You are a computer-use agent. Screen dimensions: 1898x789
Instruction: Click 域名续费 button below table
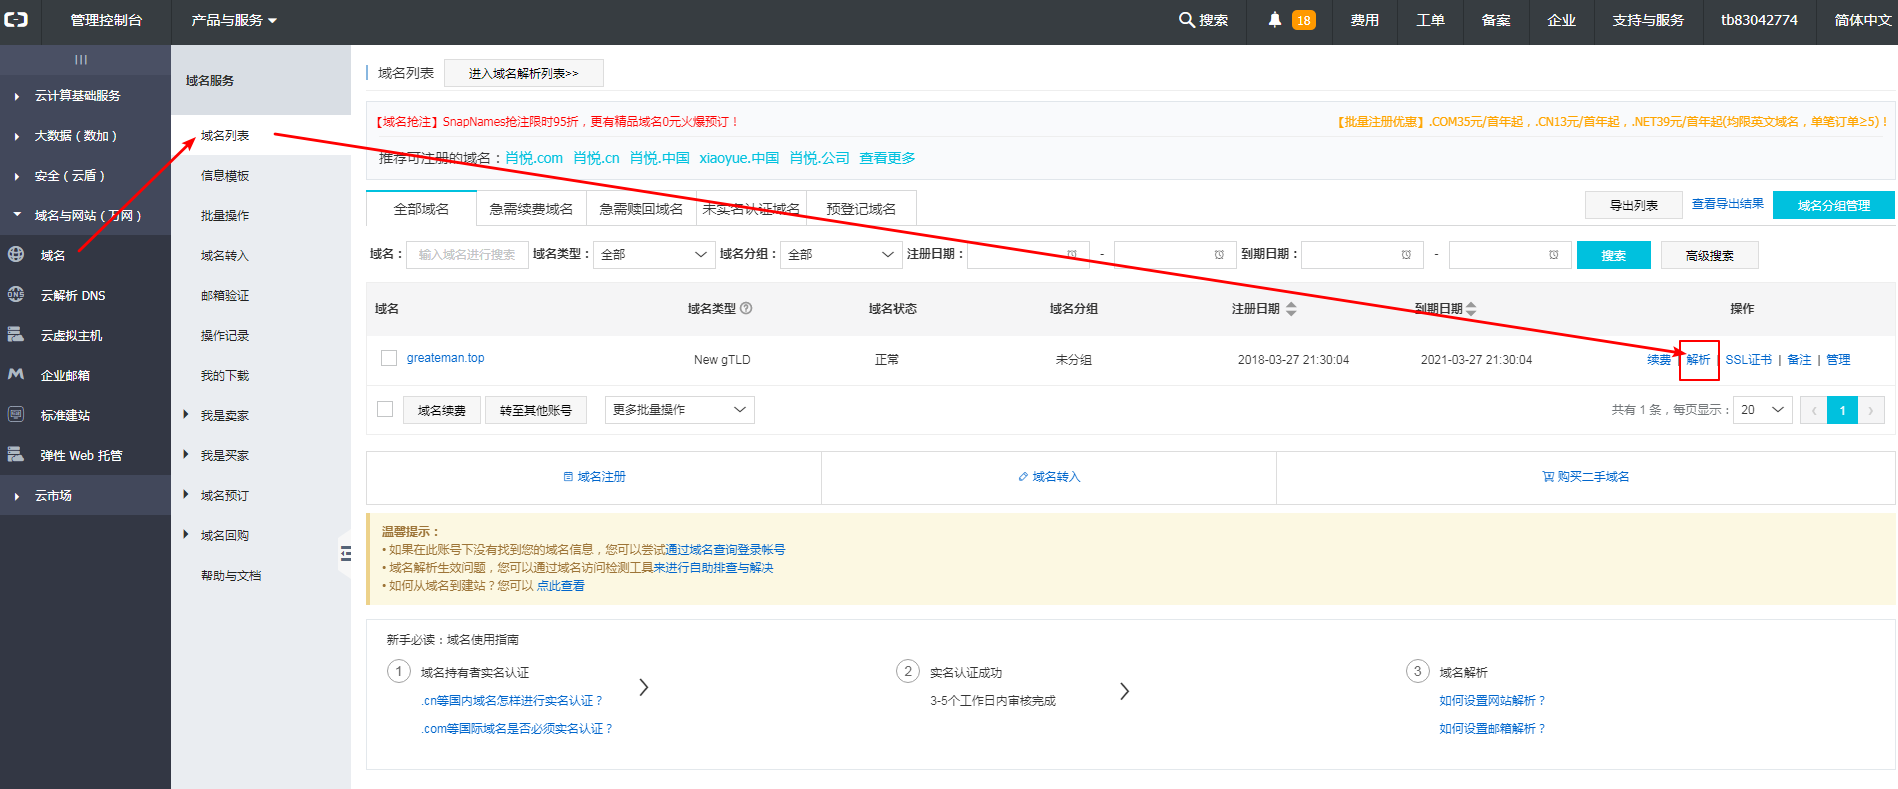point(442,410)
